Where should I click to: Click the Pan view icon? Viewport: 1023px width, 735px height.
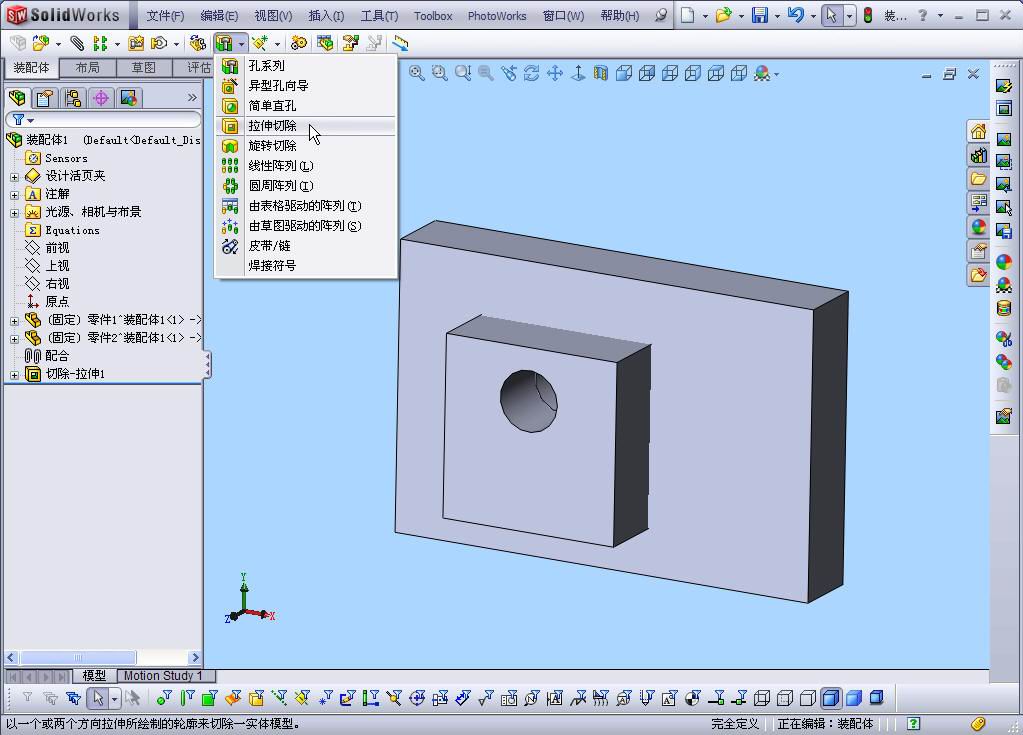[x=555, y=73]
